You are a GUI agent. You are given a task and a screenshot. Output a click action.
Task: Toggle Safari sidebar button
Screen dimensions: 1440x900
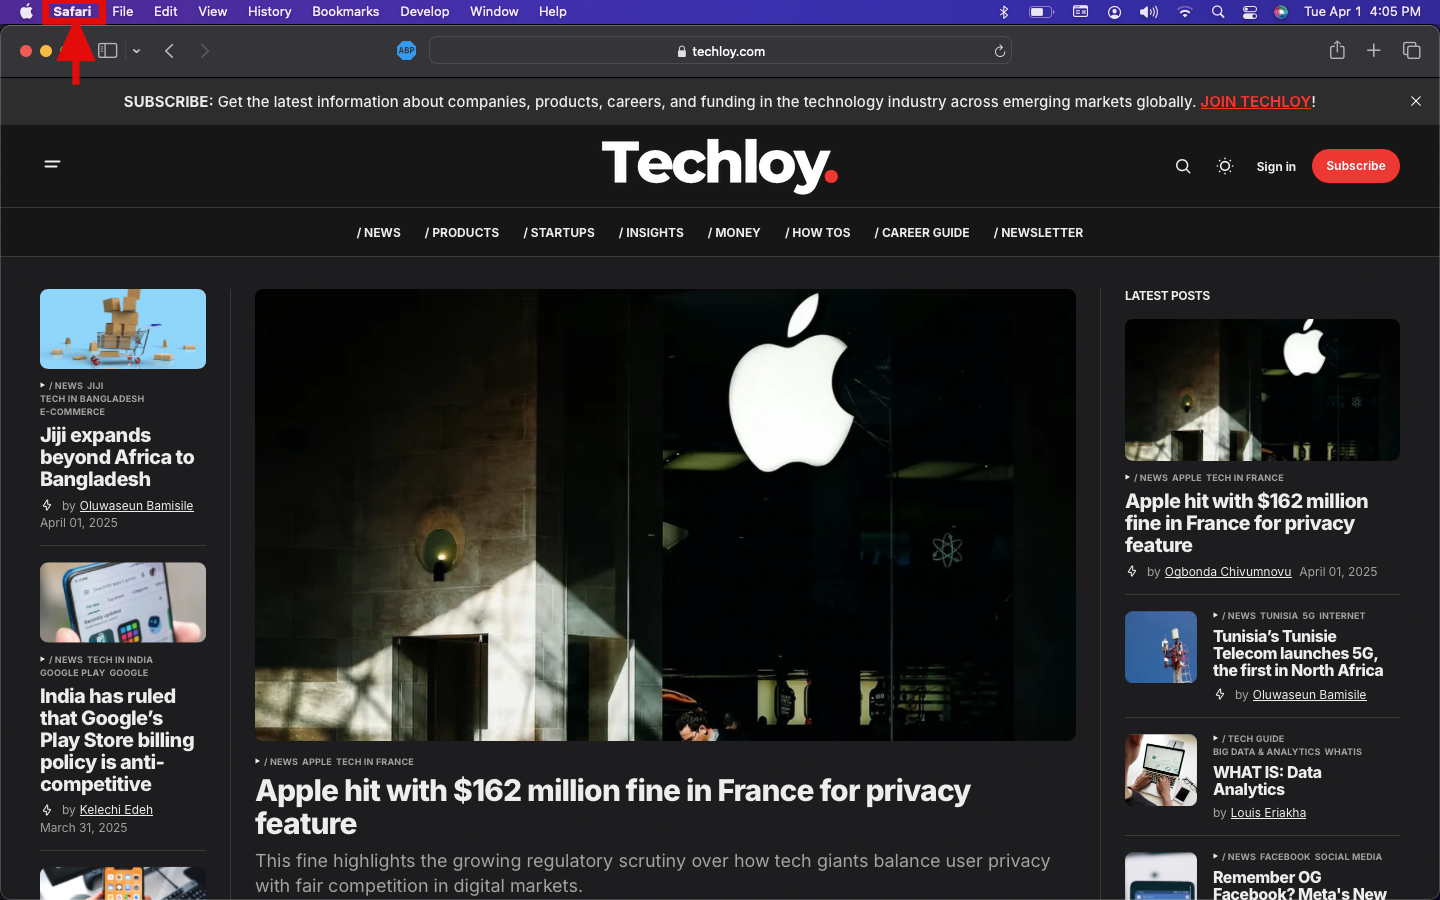click(x=108, y=51)
